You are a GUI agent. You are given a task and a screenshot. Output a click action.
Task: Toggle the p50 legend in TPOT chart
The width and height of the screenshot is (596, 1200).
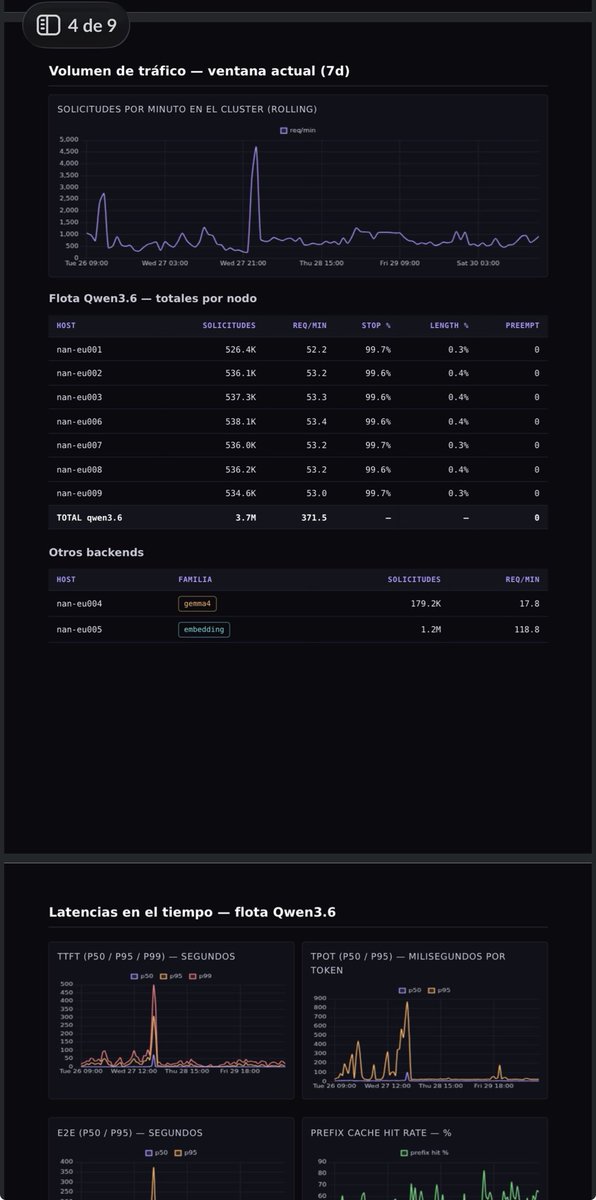click(410, 990)
